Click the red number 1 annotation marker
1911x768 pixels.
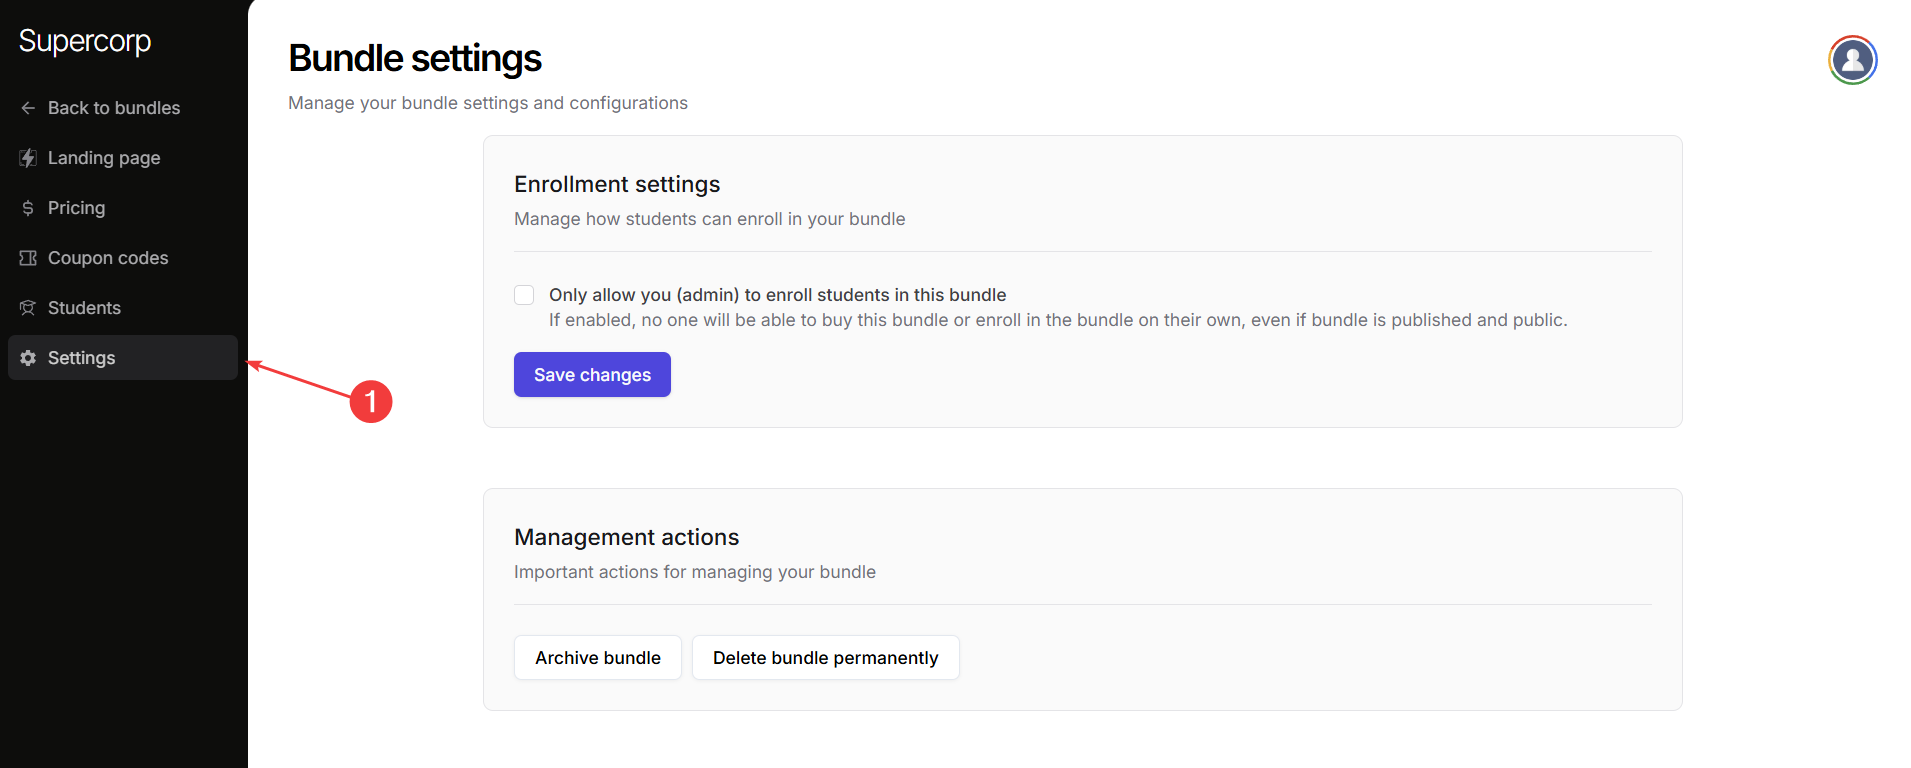point(371,402)
